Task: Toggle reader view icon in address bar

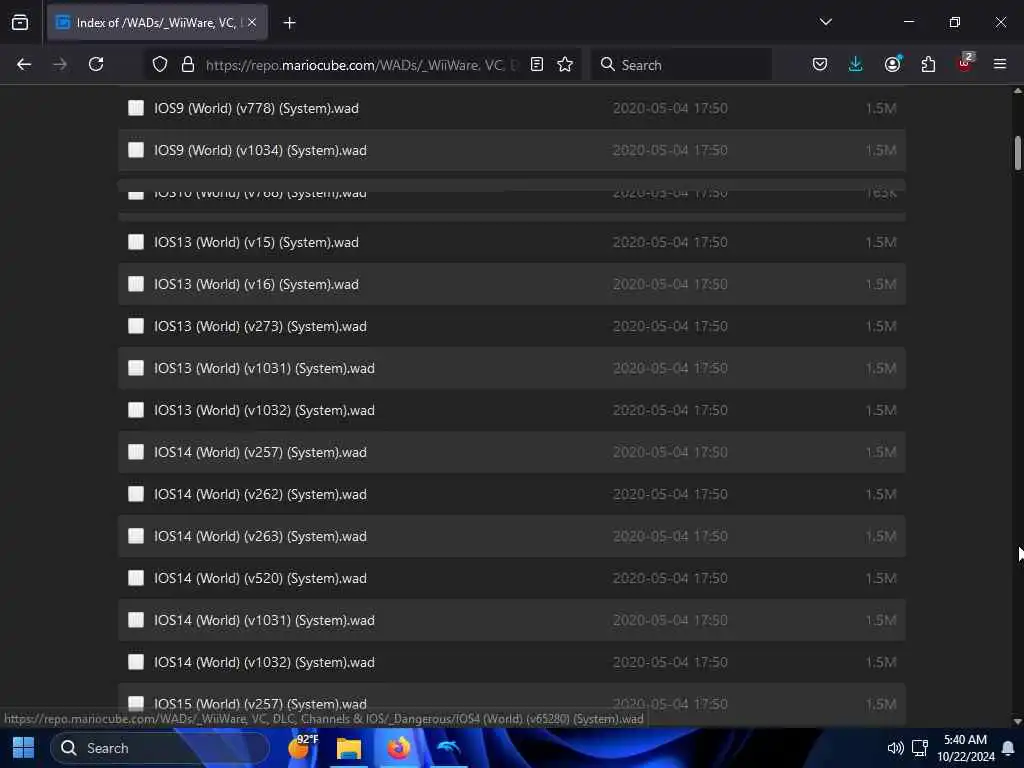Action: (x=537, y=64)
